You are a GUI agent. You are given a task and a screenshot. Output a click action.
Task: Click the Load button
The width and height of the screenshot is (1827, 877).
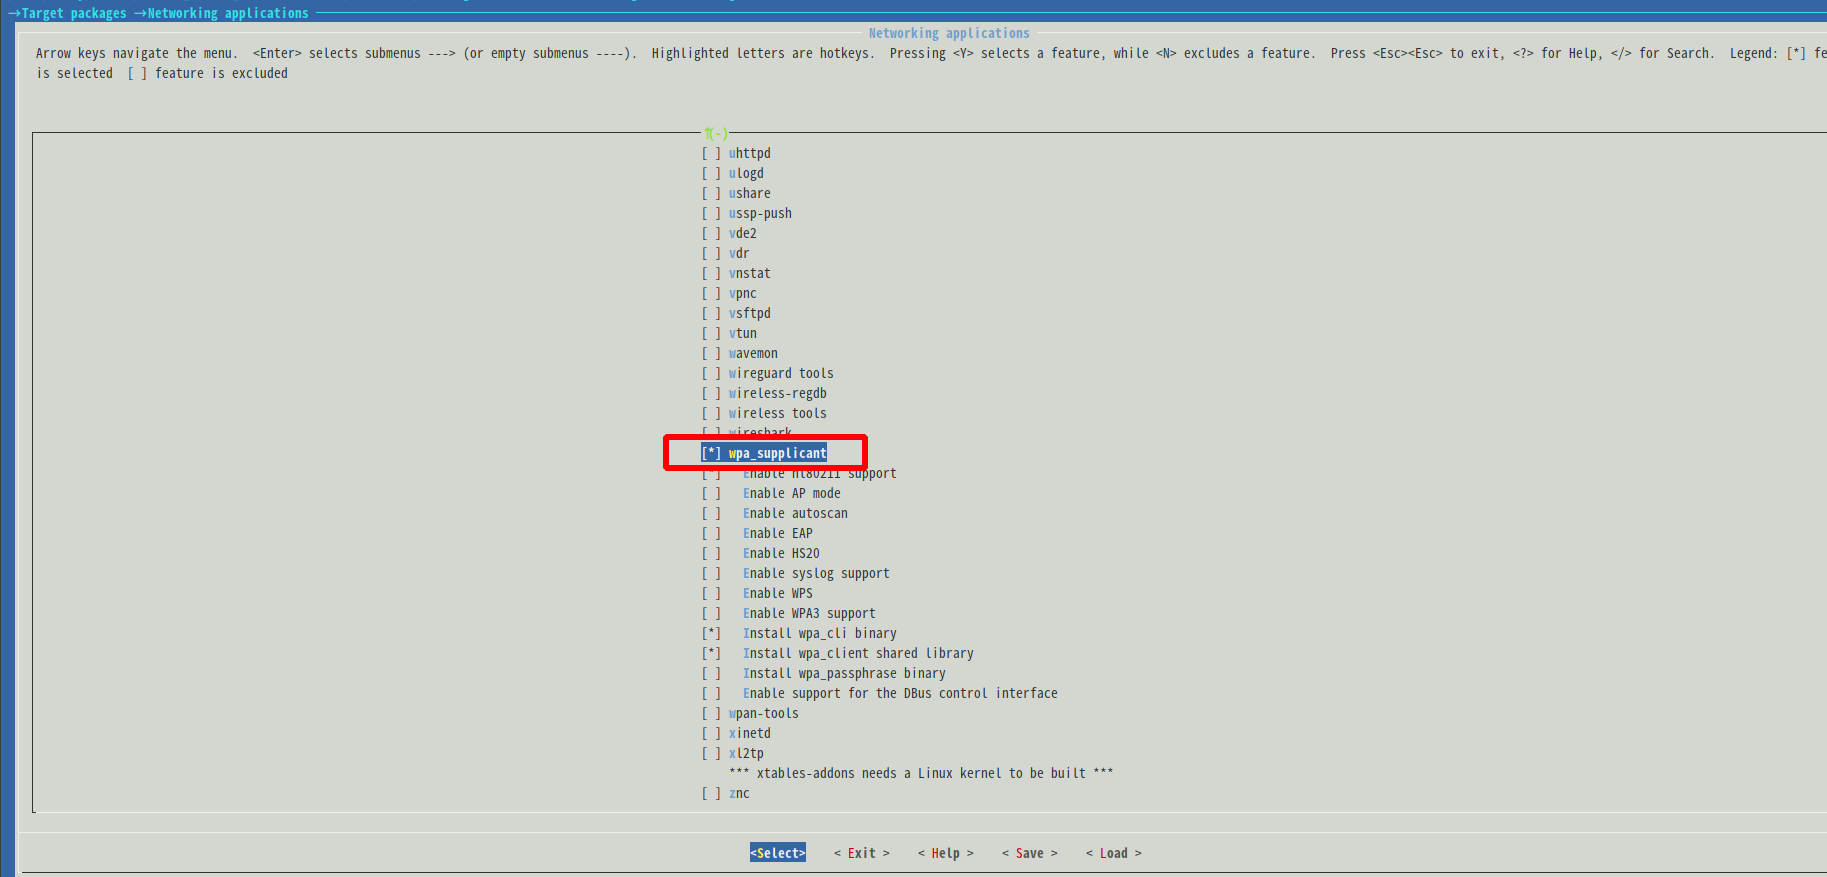(x=1114, y=853)
